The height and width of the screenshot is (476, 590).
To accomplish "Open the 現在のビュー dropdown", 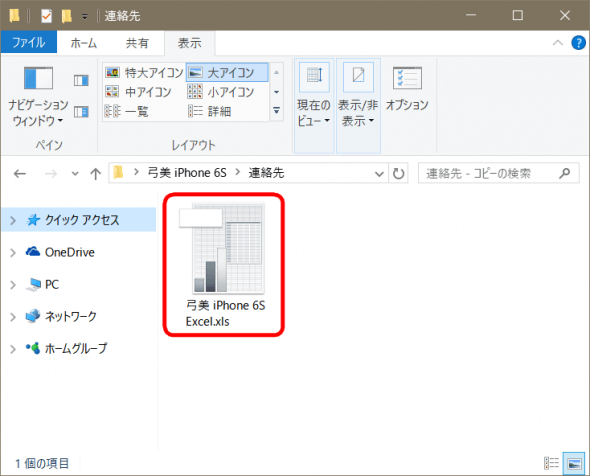I will 314,105.
